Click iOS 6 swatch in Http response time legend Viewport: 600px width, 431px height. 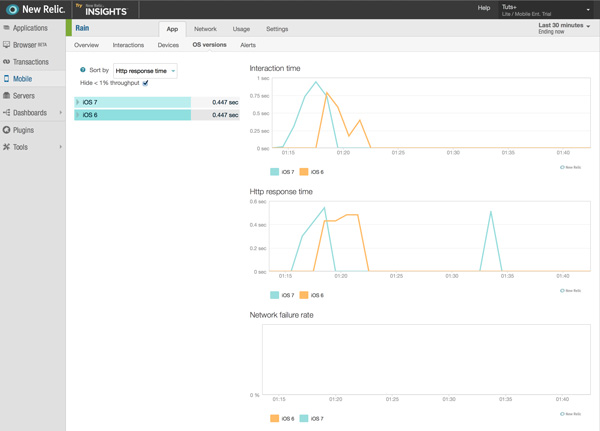(304, 295)
